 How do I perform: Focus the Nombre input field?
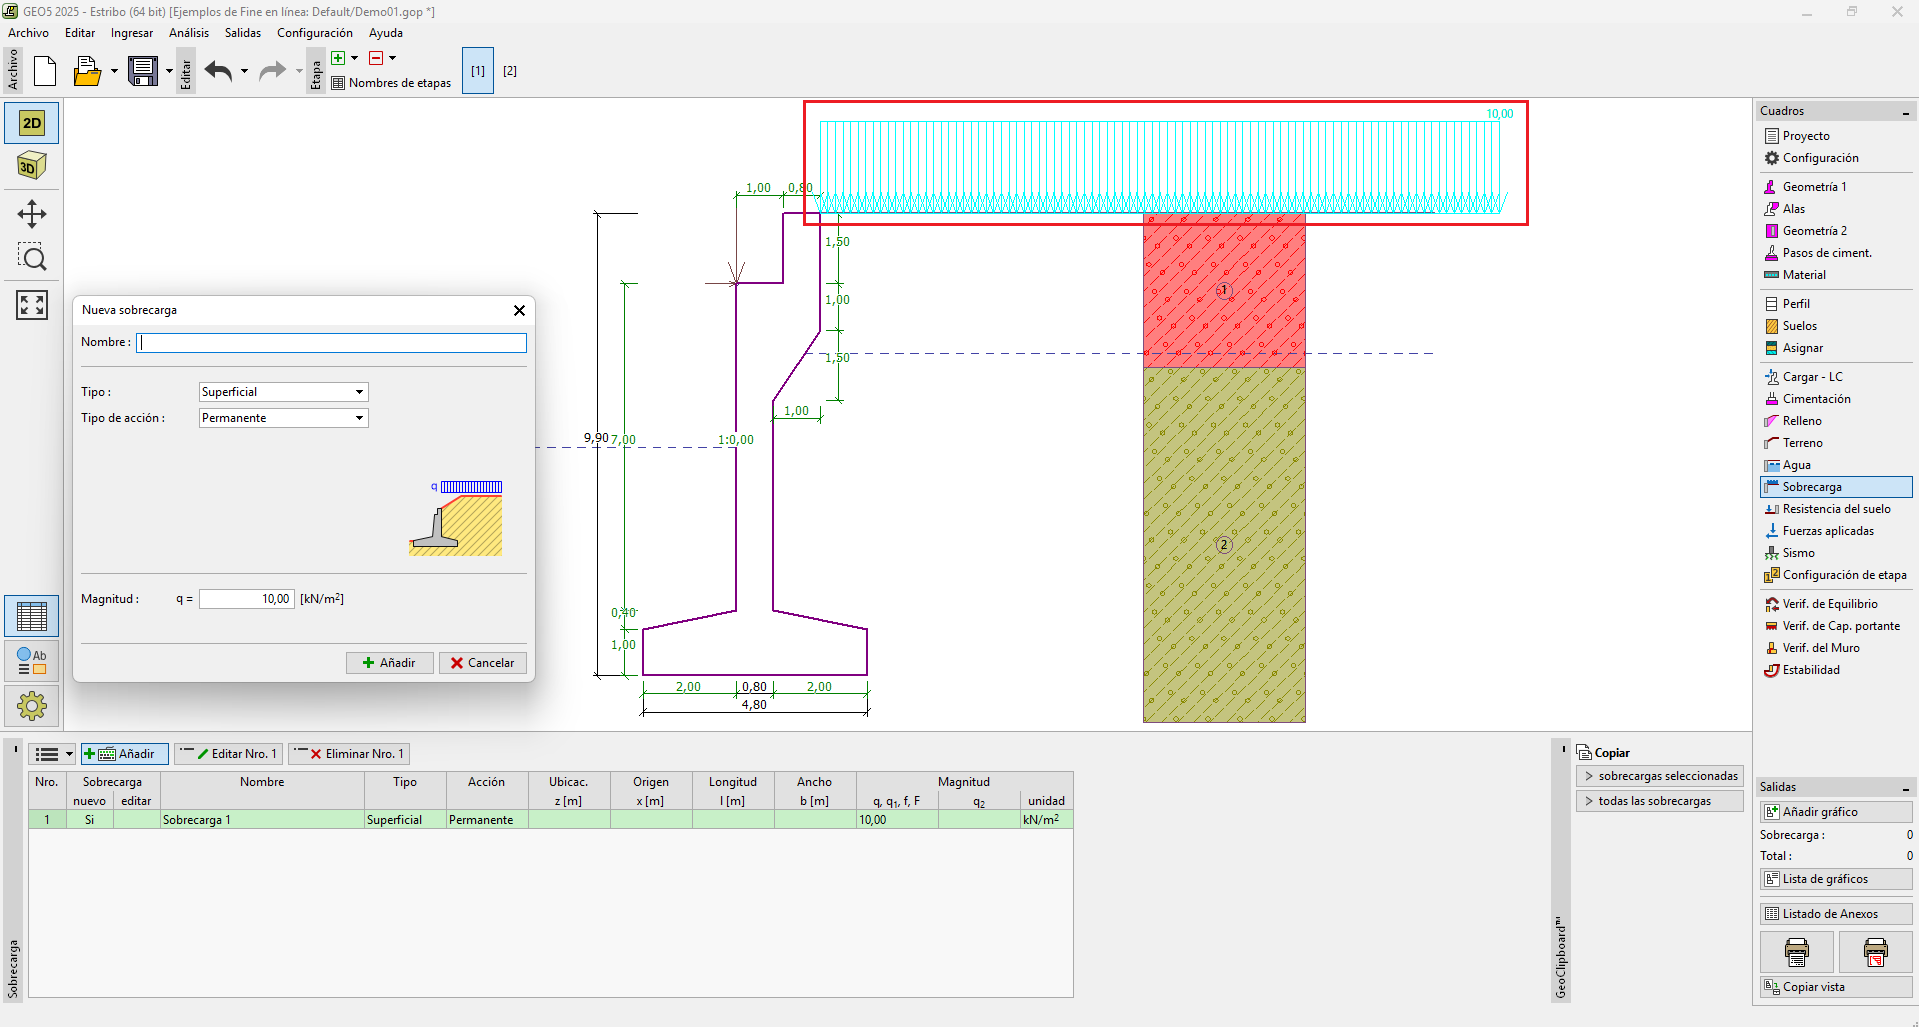tap(331, 343)
